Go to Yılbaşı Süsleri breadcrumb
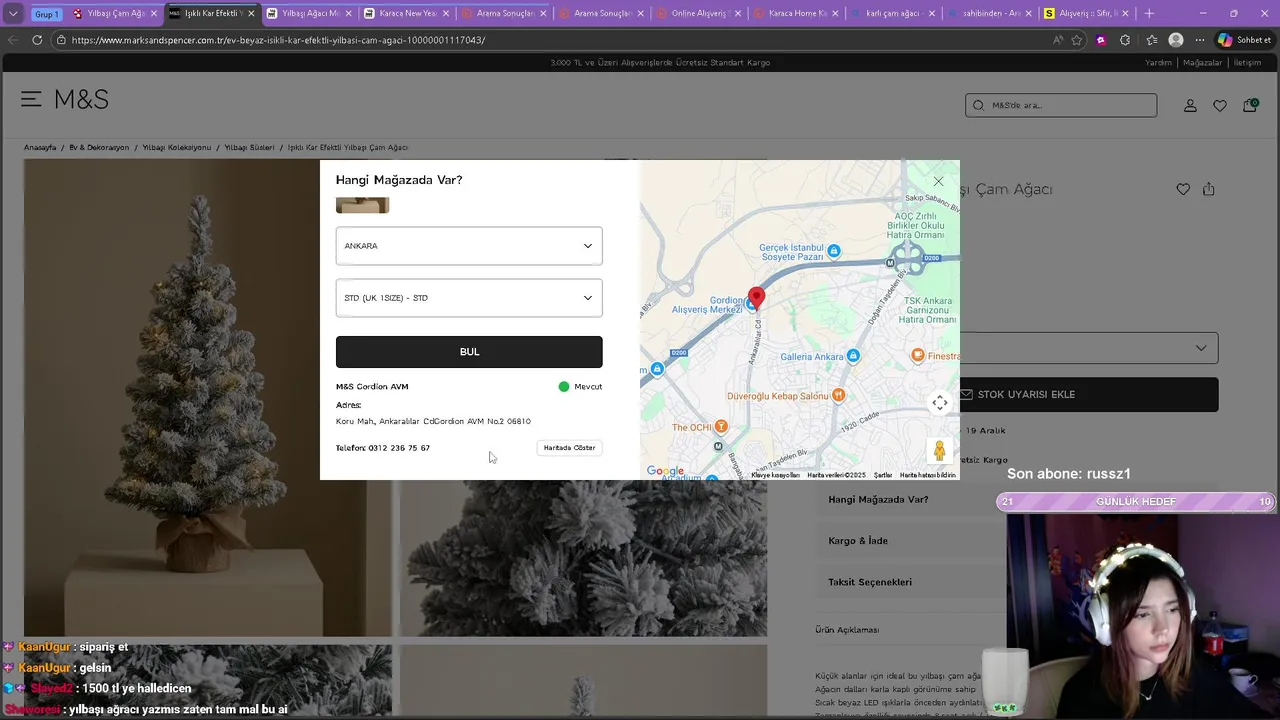Image resolution: width=1280 pixels, height=720 pixels. click(x=249, y=147)
